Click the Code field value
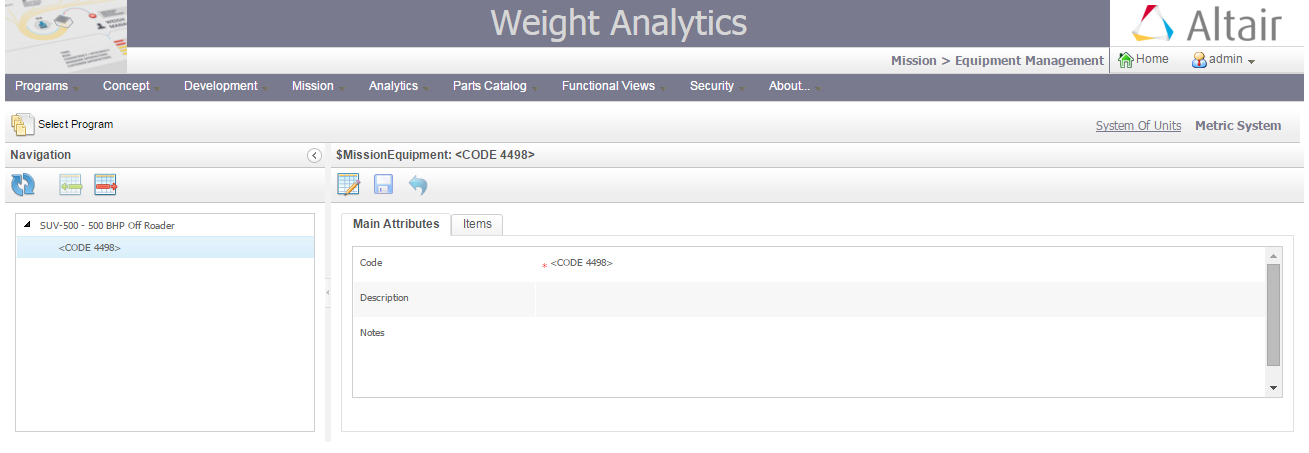Screen dimensions: 1309x453 tap(582, 263)
